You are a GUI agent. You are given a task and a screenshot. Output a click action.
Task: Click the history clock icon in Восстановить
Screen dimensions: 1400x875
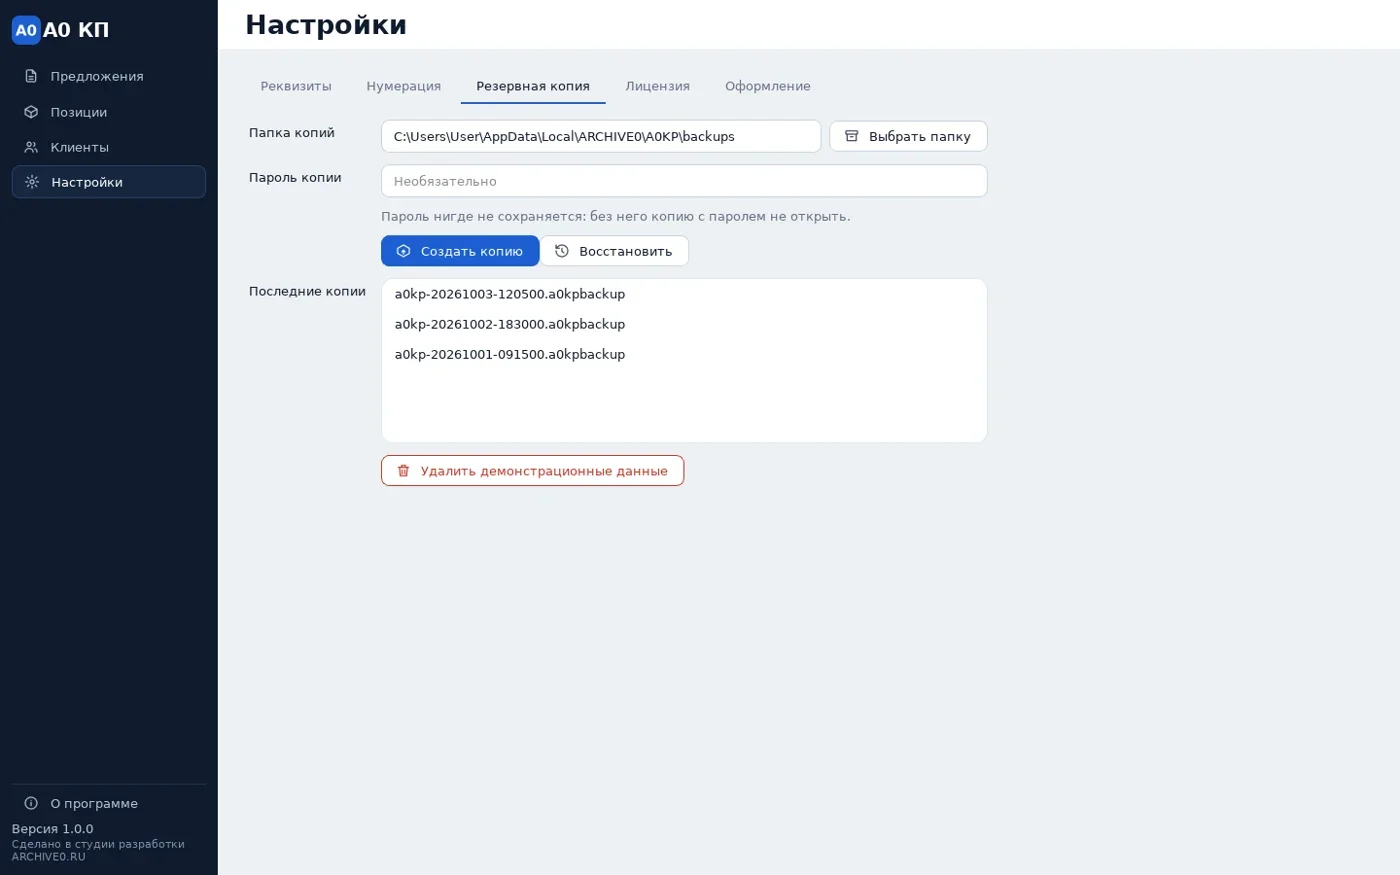tap(562, 251)
